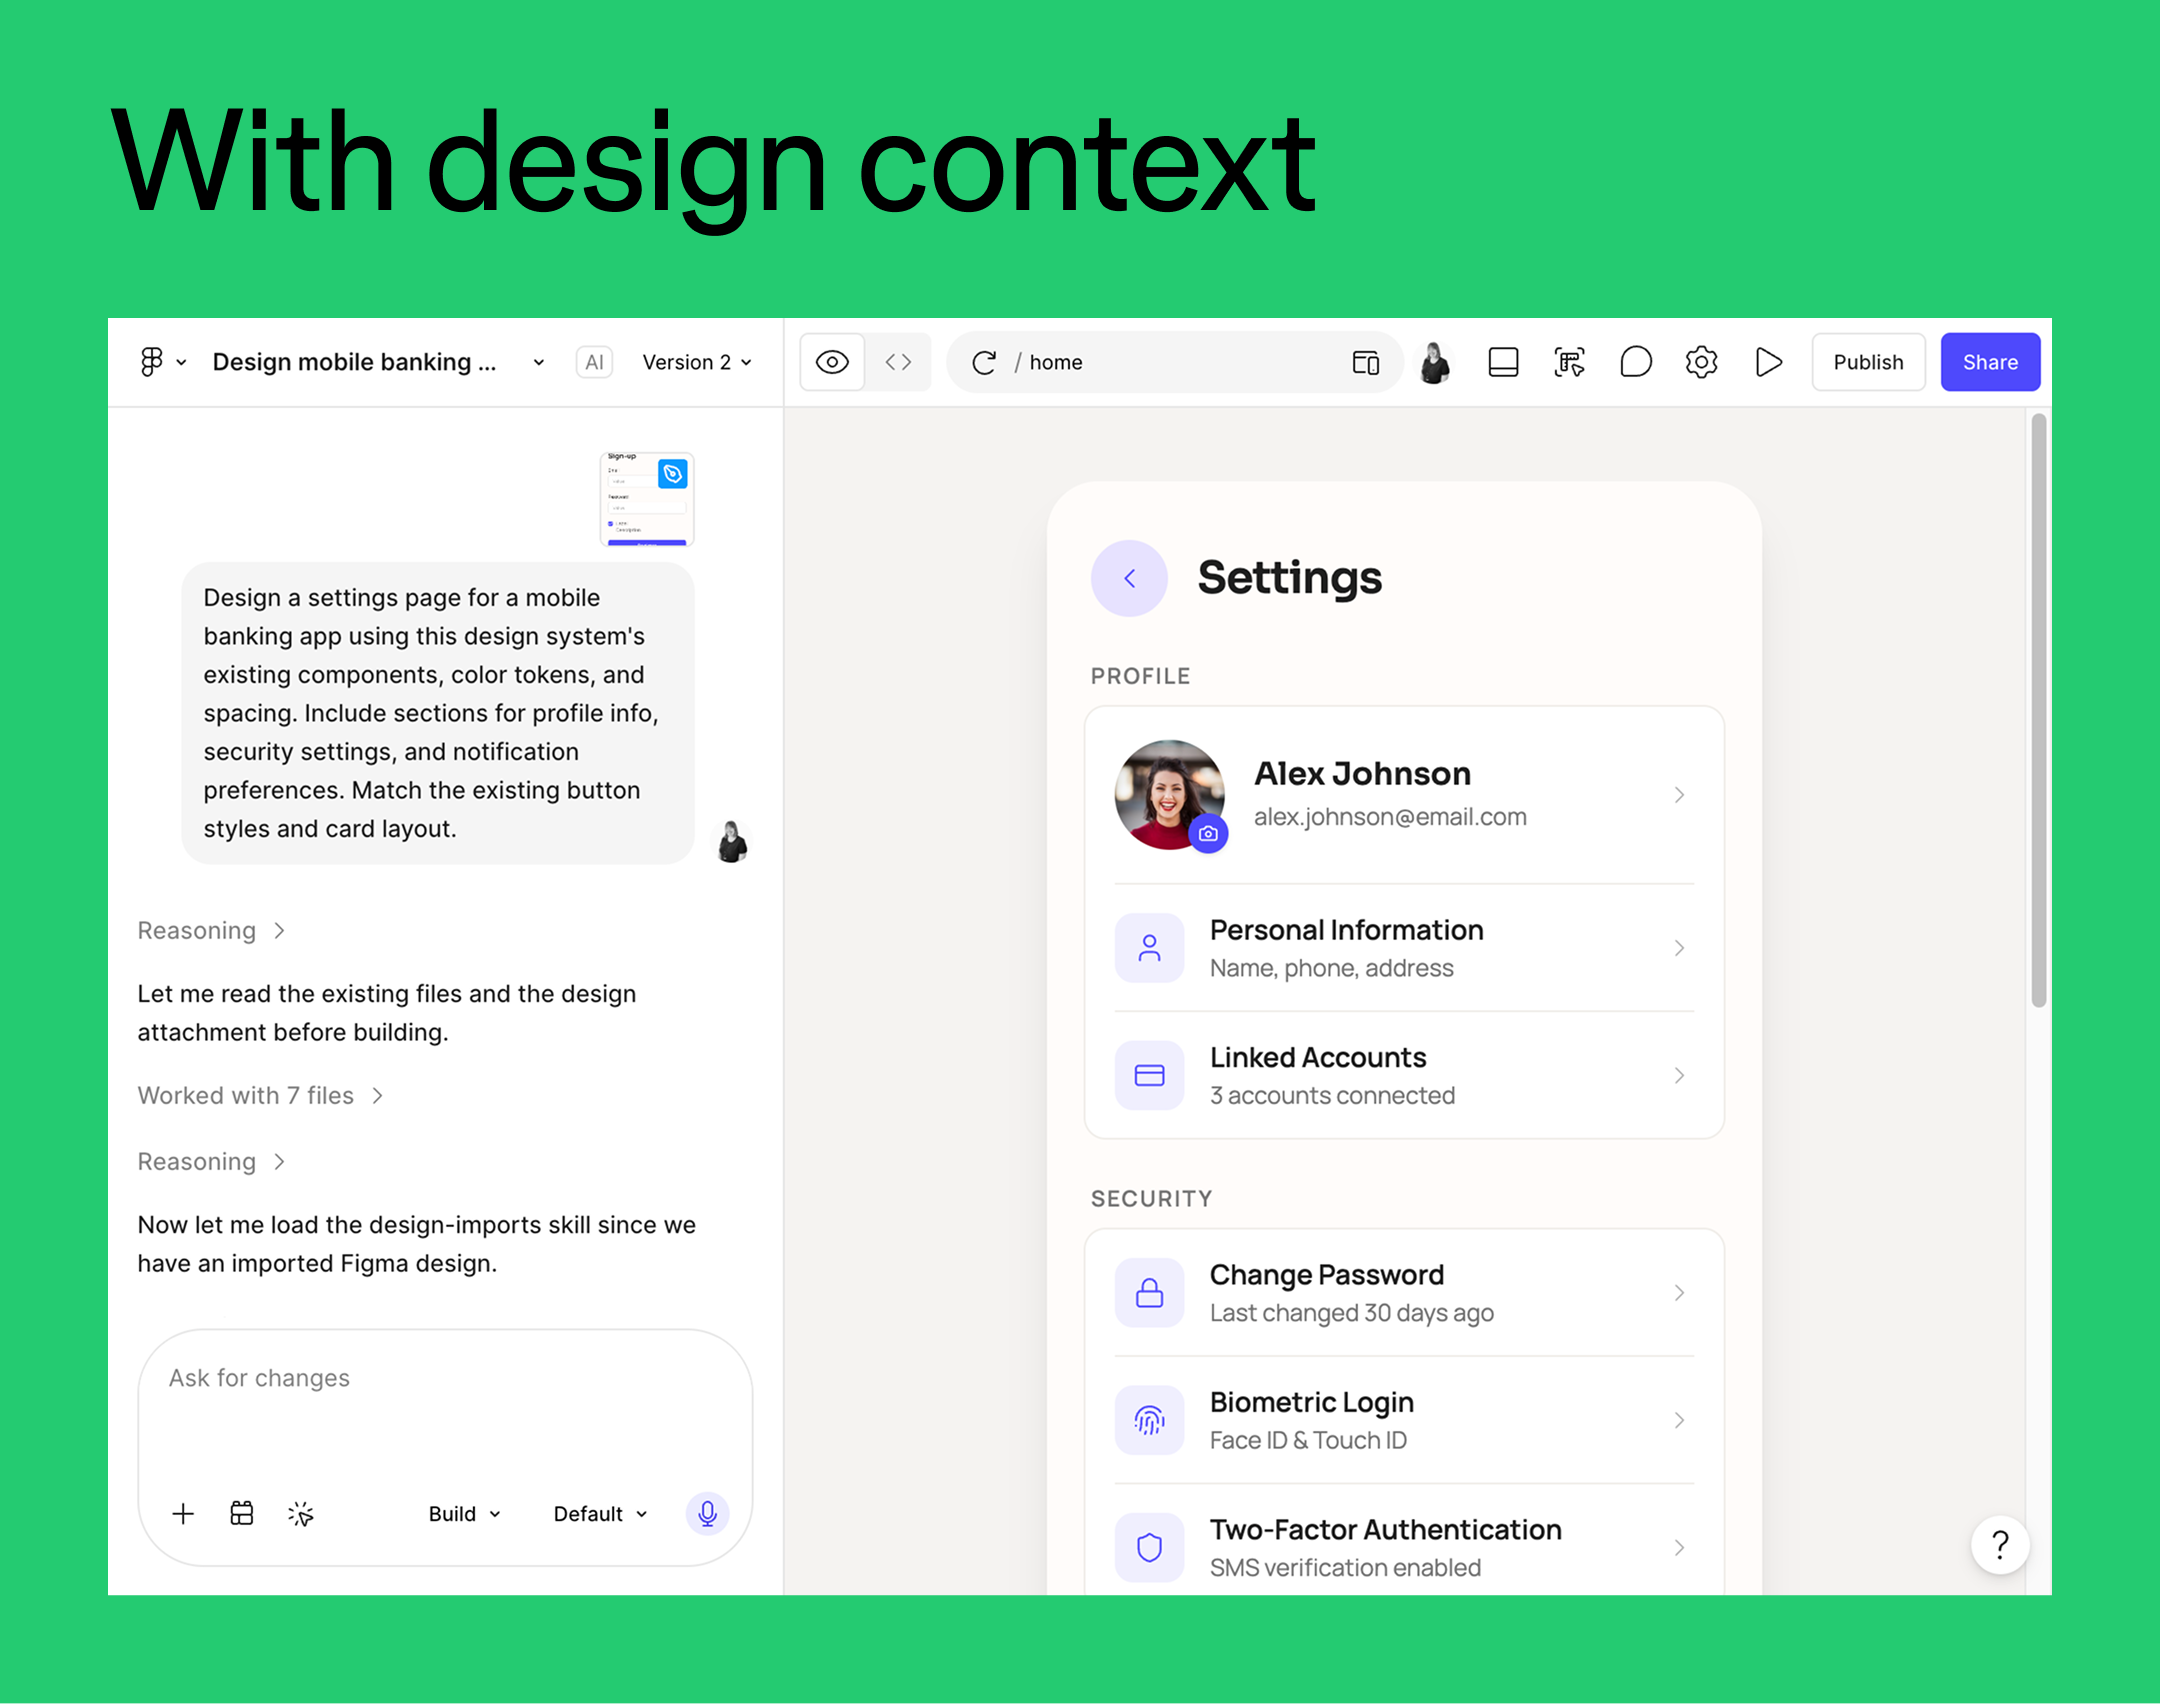Open Linked Accounts via its chevron
The image size is (2160, 1704).
(x=1679, y=1075)
